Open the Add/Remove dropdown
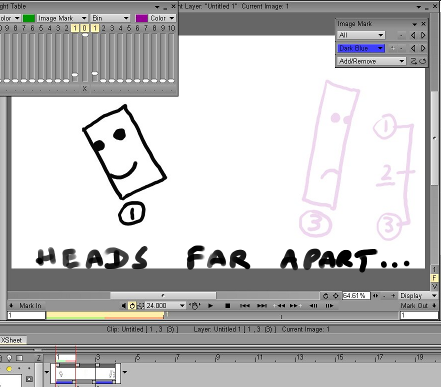441x387 pixels. (x=371, y=61)
